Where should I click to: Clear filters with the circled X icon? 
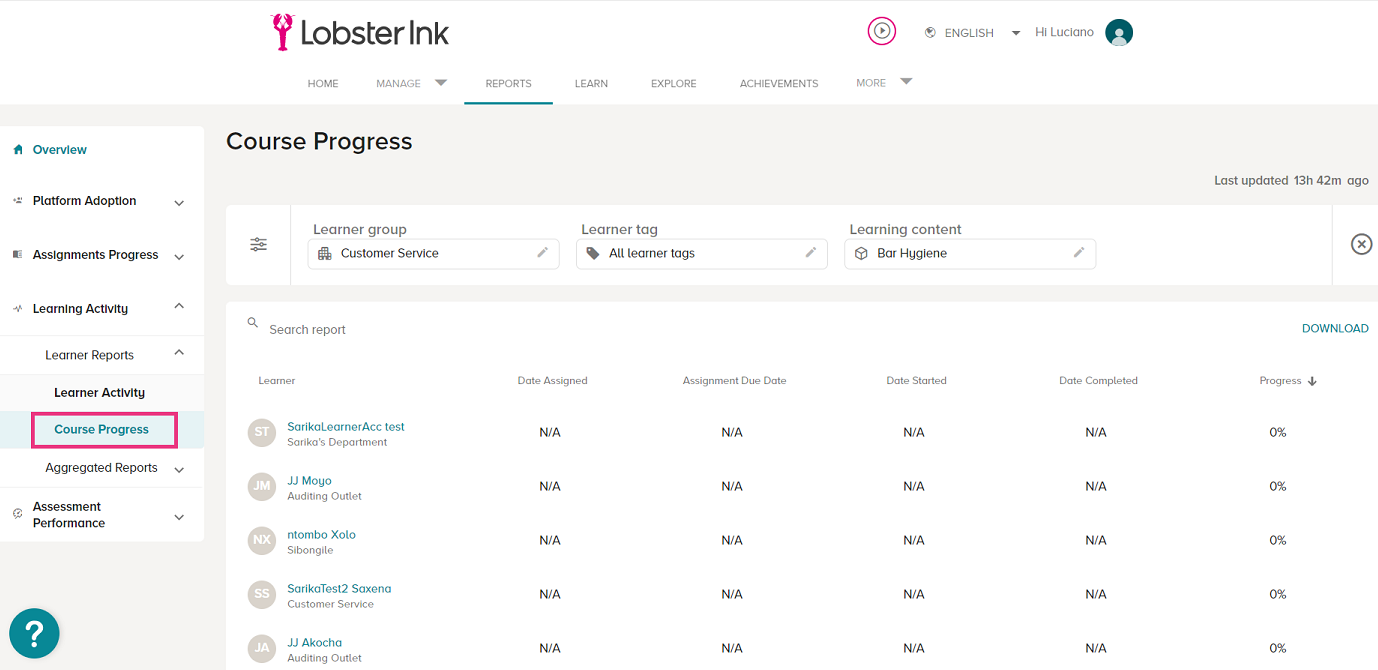click(1361, 244)
